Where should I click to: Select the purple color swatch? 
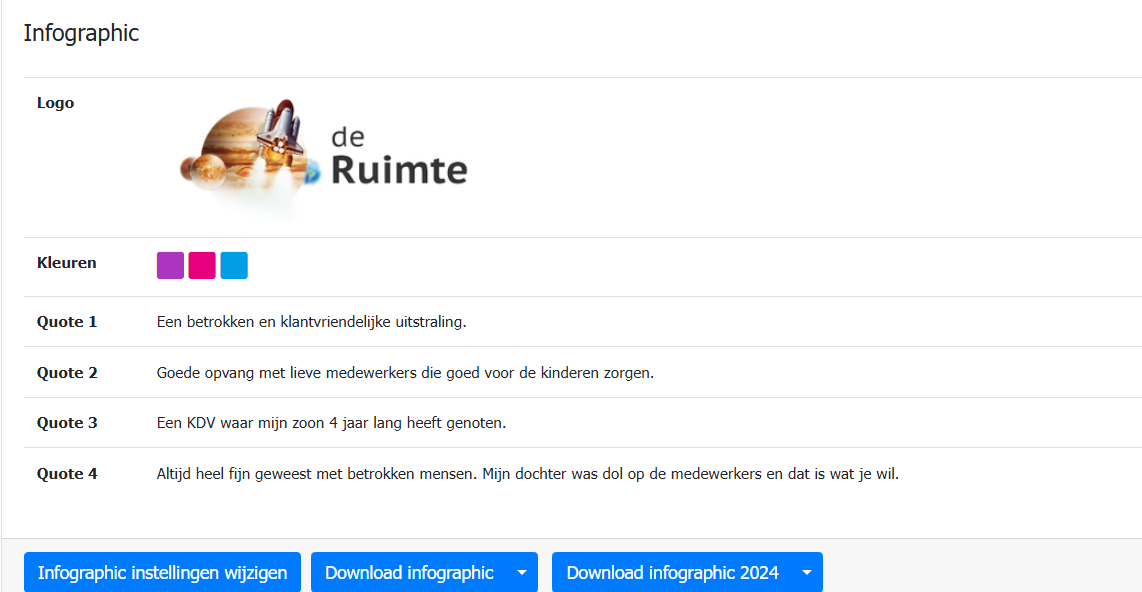click(x=170, y=265)
